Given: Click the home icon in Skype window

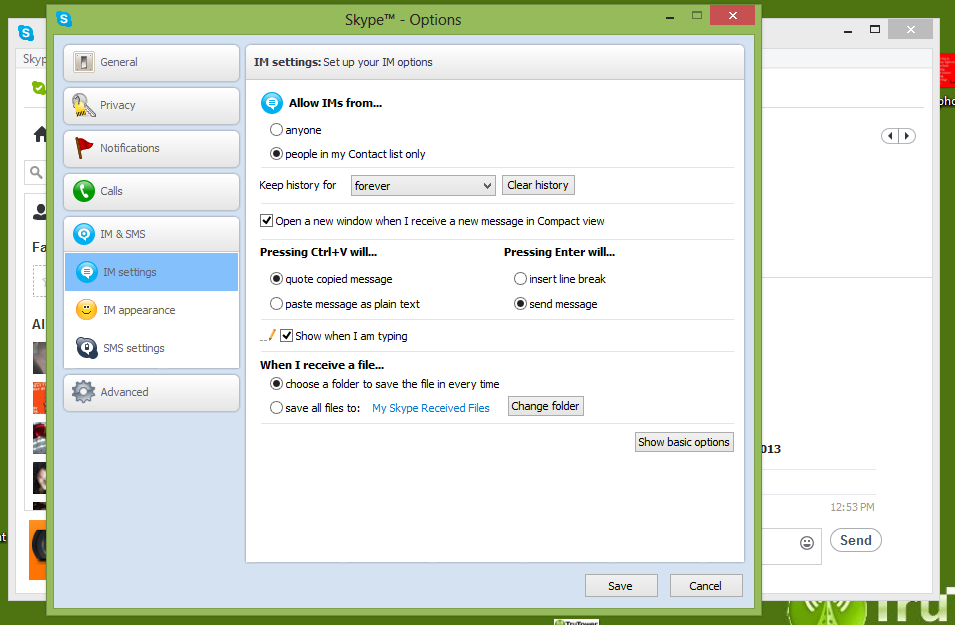Looking at the screenshot, I should pos(40,134).
